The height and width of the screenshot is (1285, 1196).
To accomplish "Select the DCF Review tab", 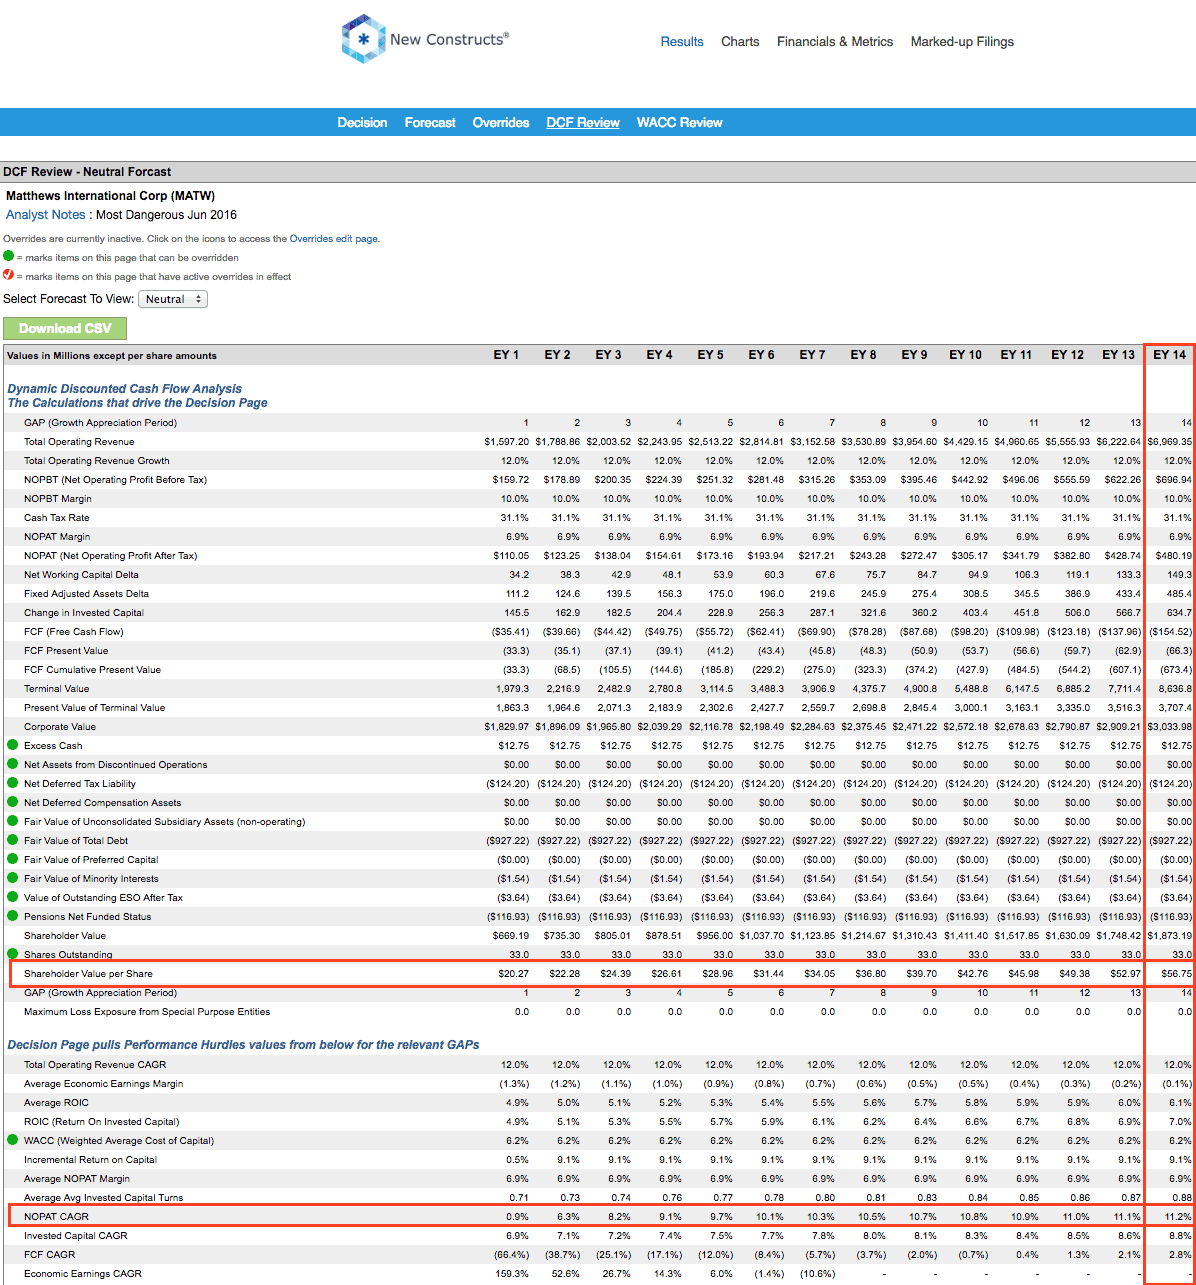I will (583, 123).
